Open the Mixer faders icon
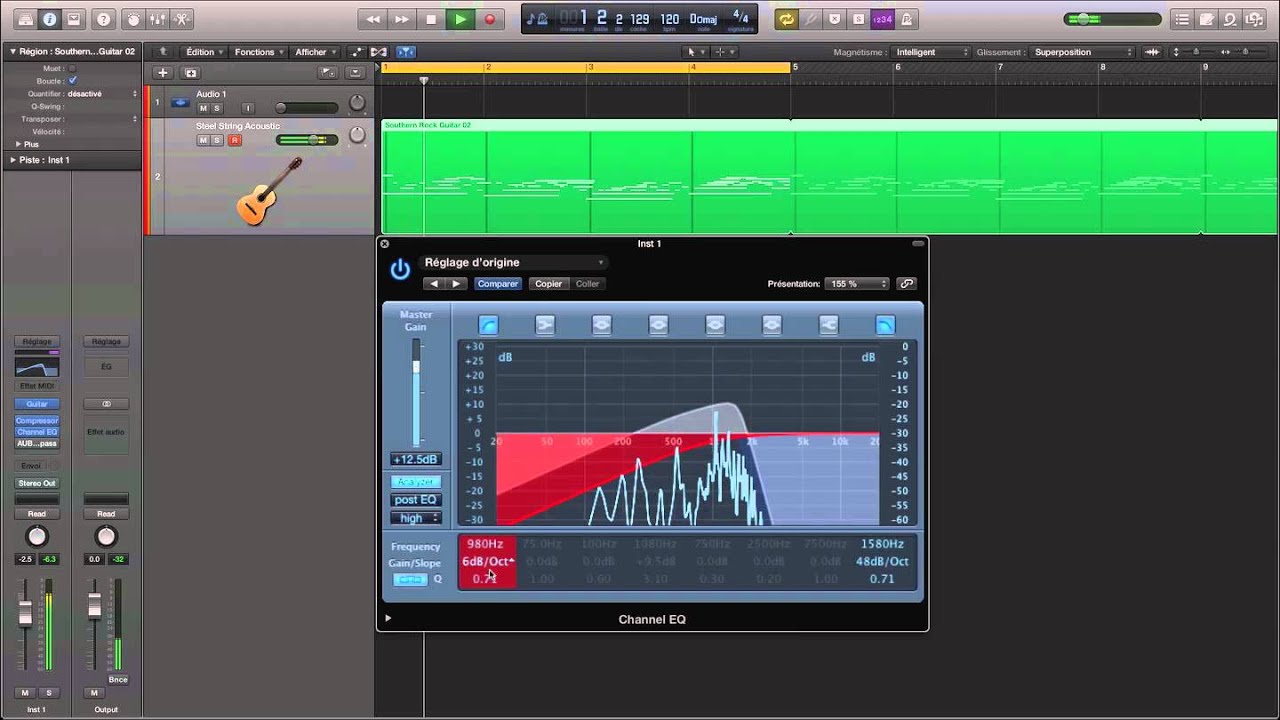Viewport: 1280px width, 720px height. pos(158,19)
